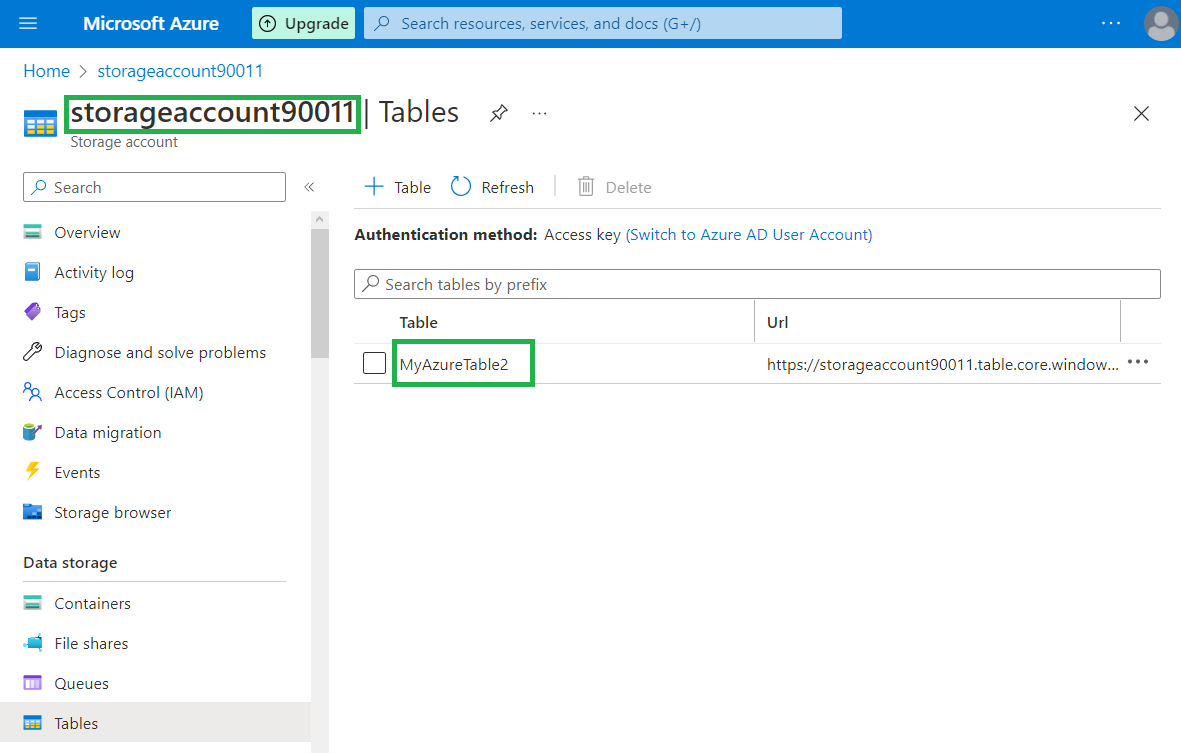This screenshot has height=753, width=1181.
Task: Click the MyAzureTable2 URL cell
Action: [x=942, y=364]
